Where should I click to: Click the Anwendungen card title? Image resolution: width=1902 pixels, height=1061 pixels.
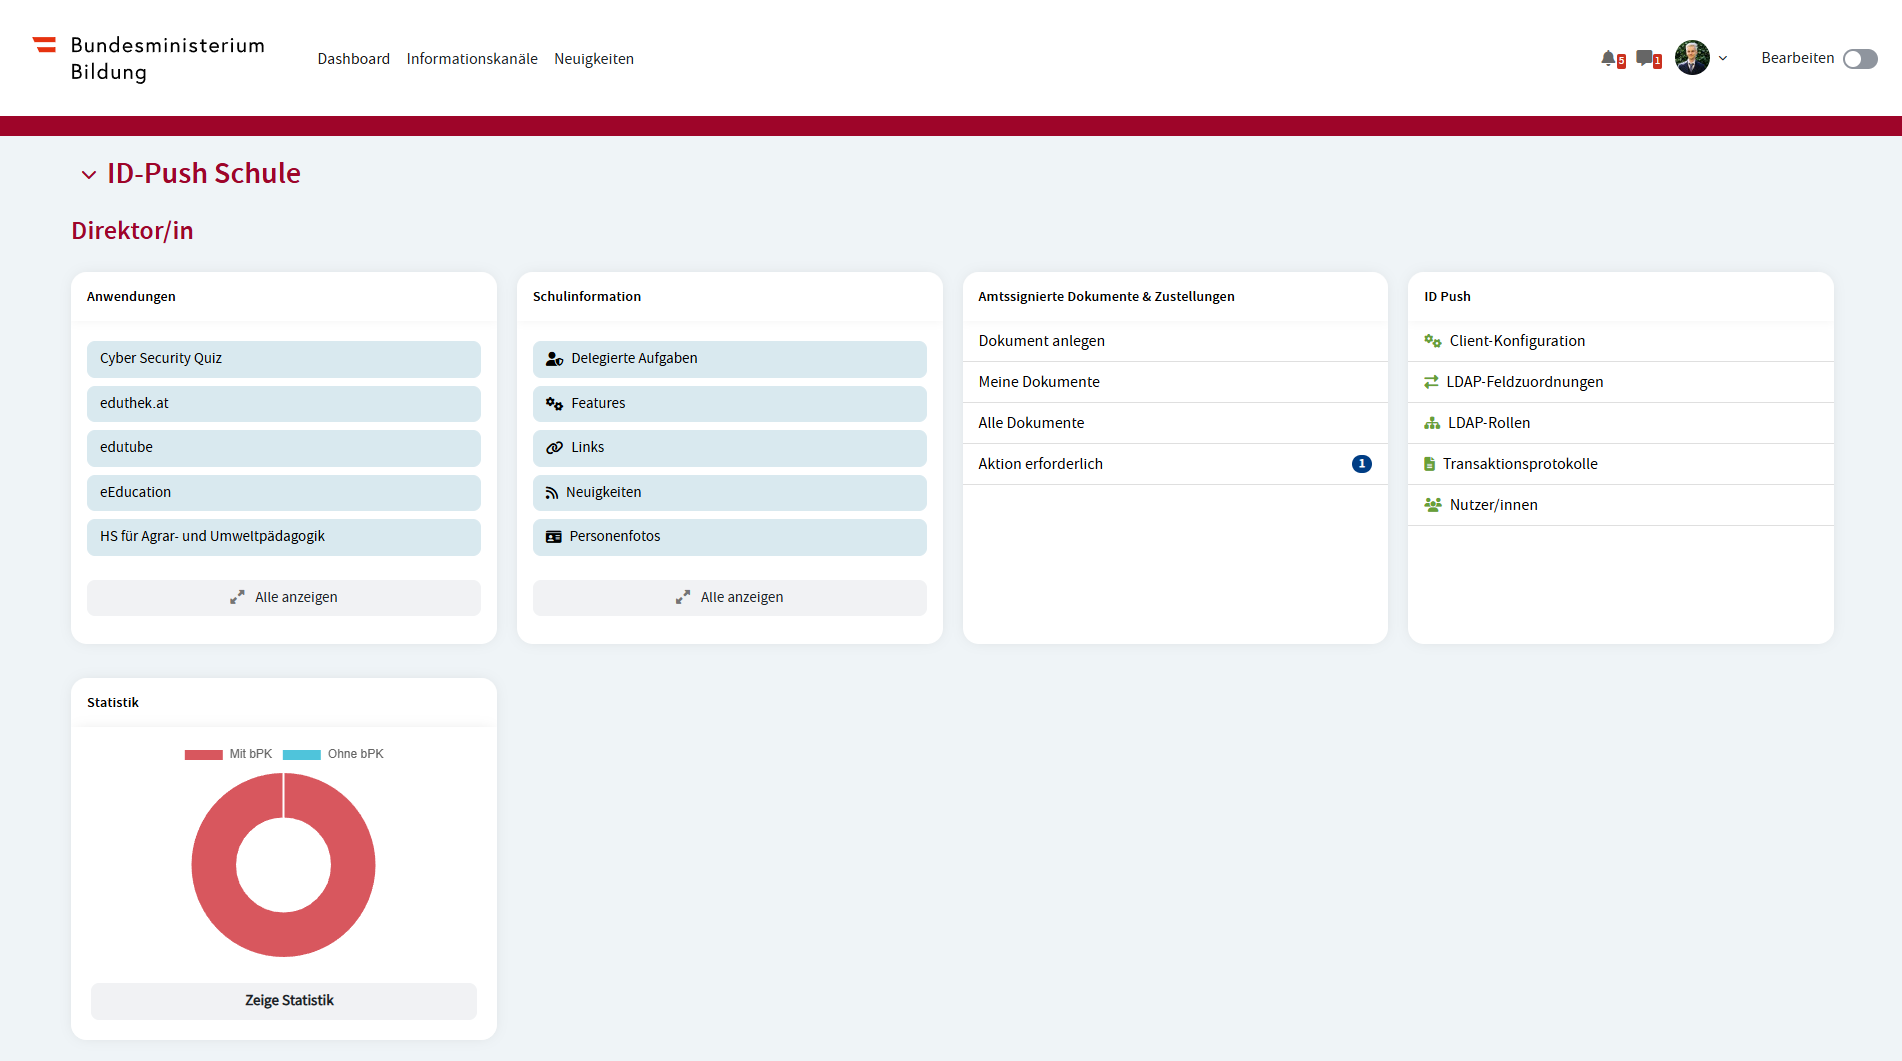pyautogui.click(x=131, y=297)
